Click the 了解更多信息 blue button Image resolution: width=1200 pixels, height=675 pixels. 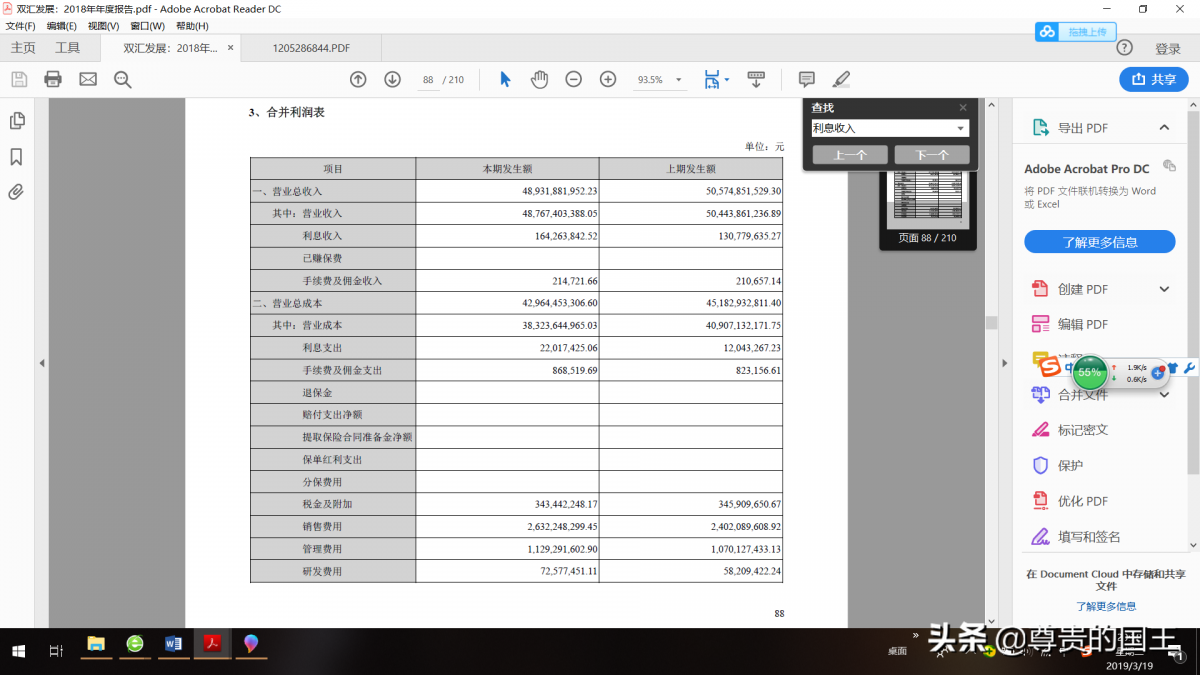point(1099,242)
